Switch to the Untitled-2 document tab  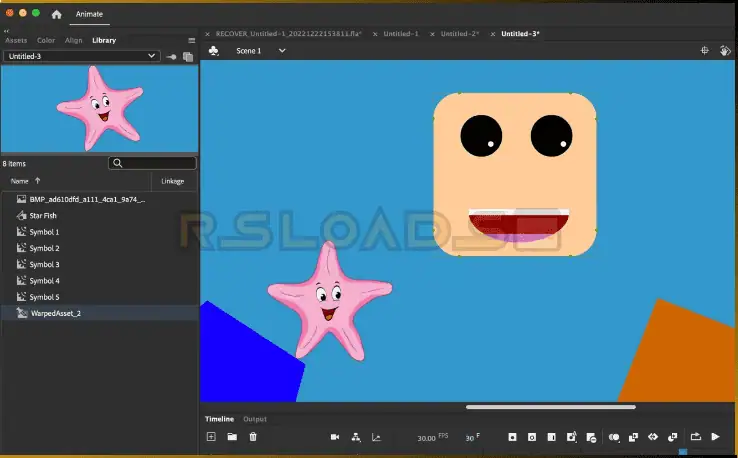(461, 34)
